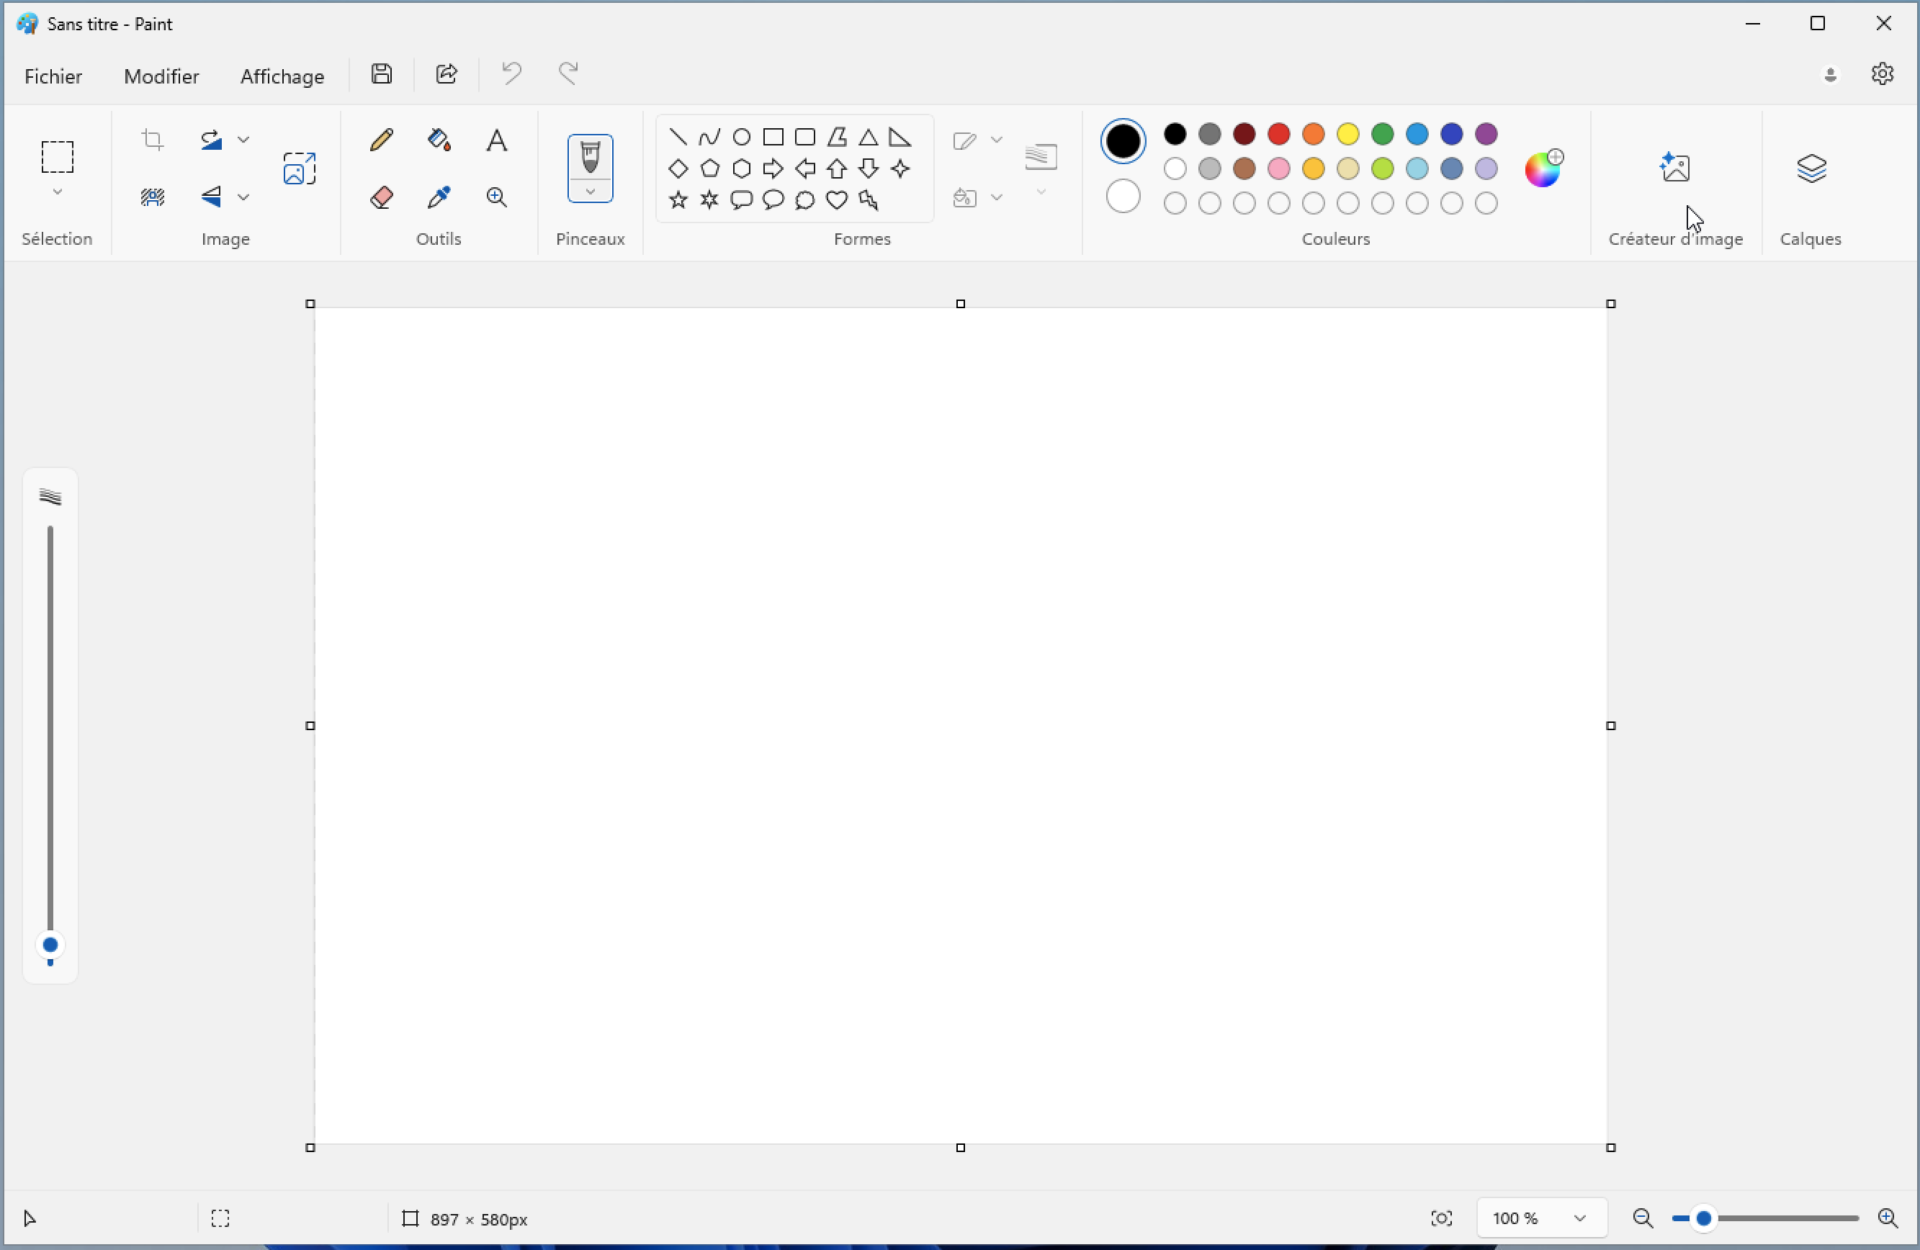Image resolution: width=1920 pixels, height=1250 pixels.
Task: Select the Eraser tool
Action: point(381,197)
